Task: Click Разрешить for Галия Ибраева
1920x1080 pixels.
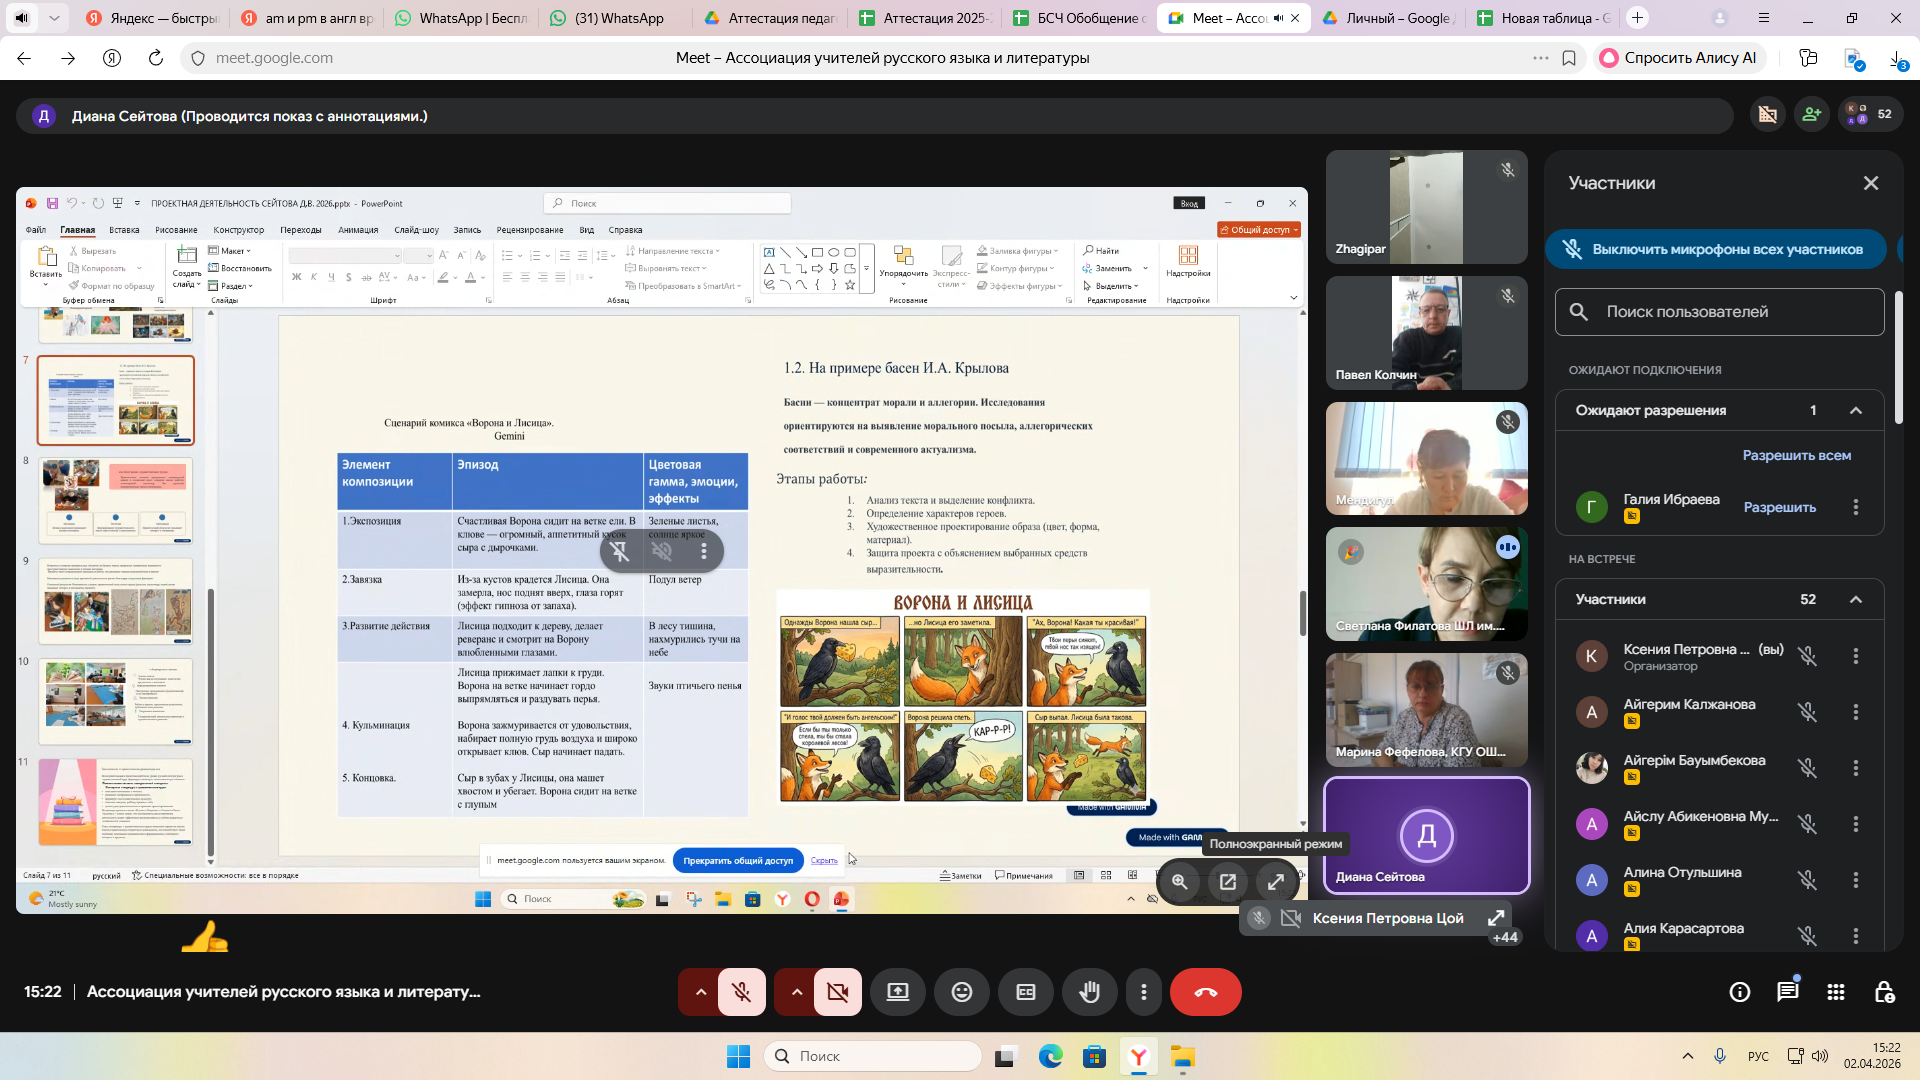Action: [x=1779, y=507]
